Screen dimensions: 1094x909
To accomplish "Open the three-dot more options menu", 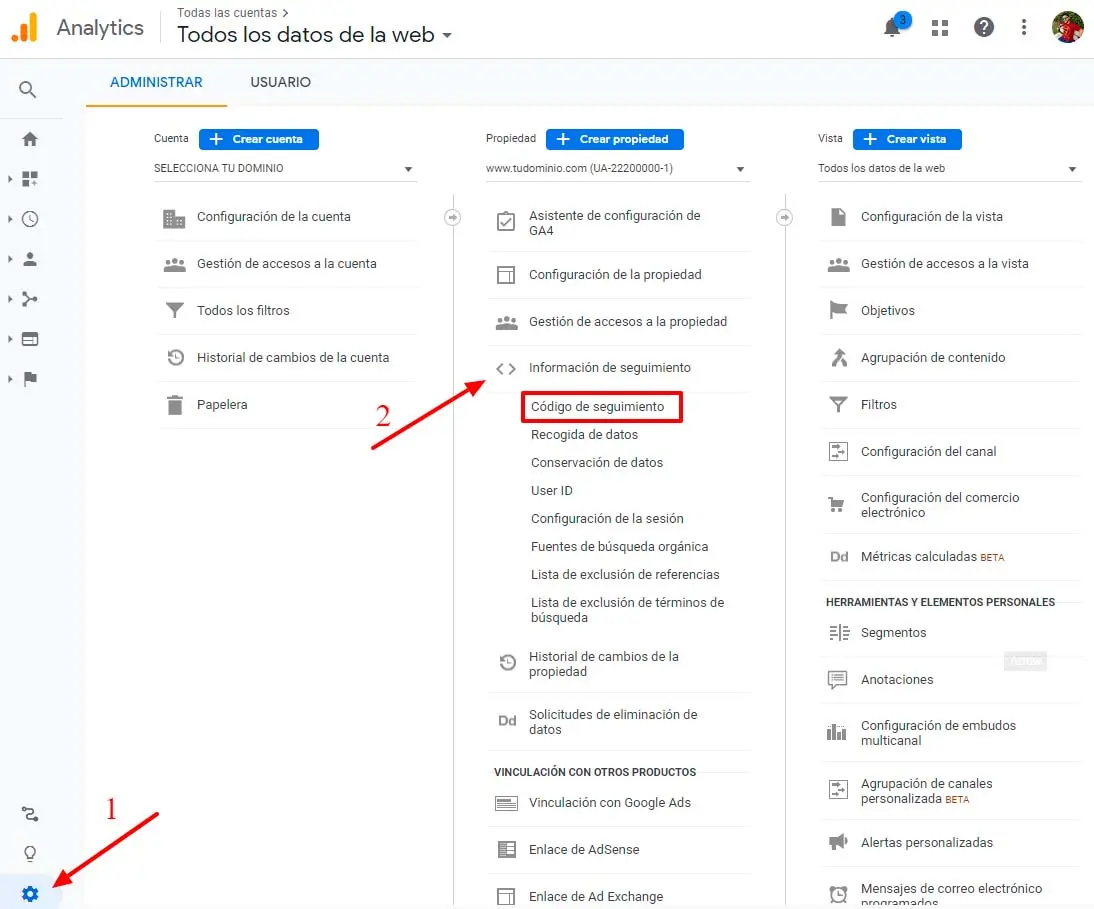I will [1024, 27].
